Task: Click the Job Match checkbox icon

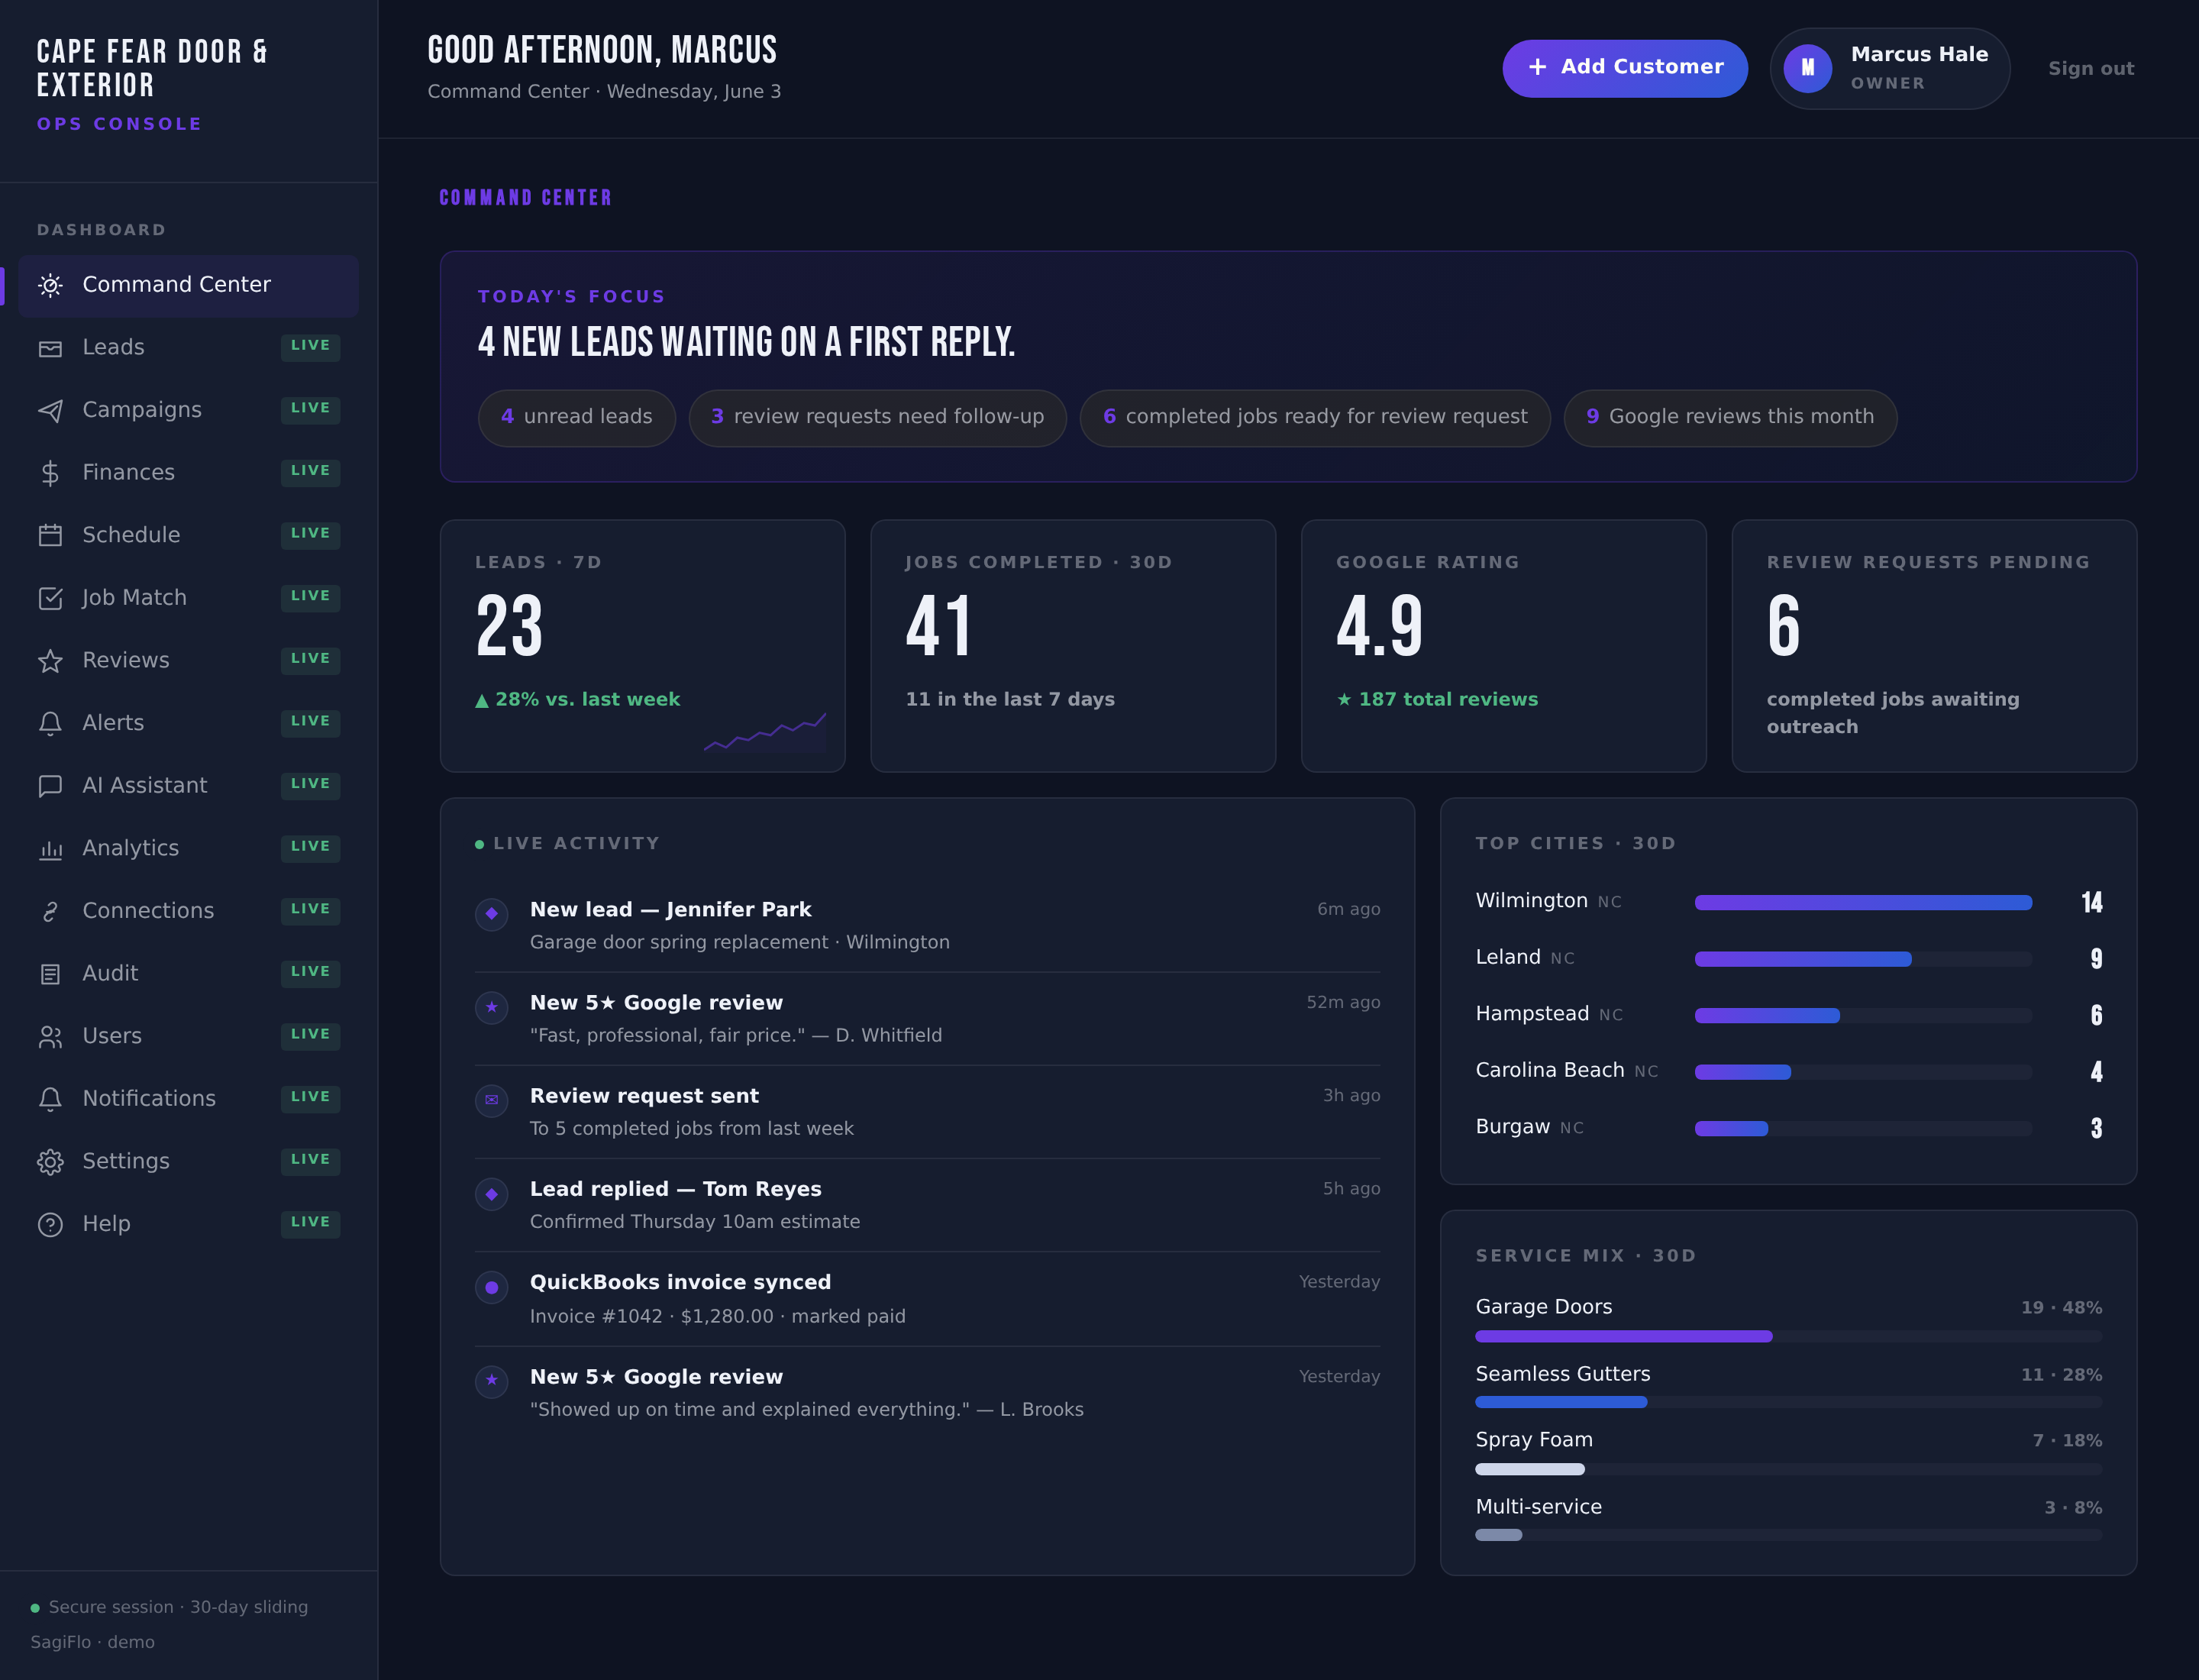Action: (x=50, y=598)
